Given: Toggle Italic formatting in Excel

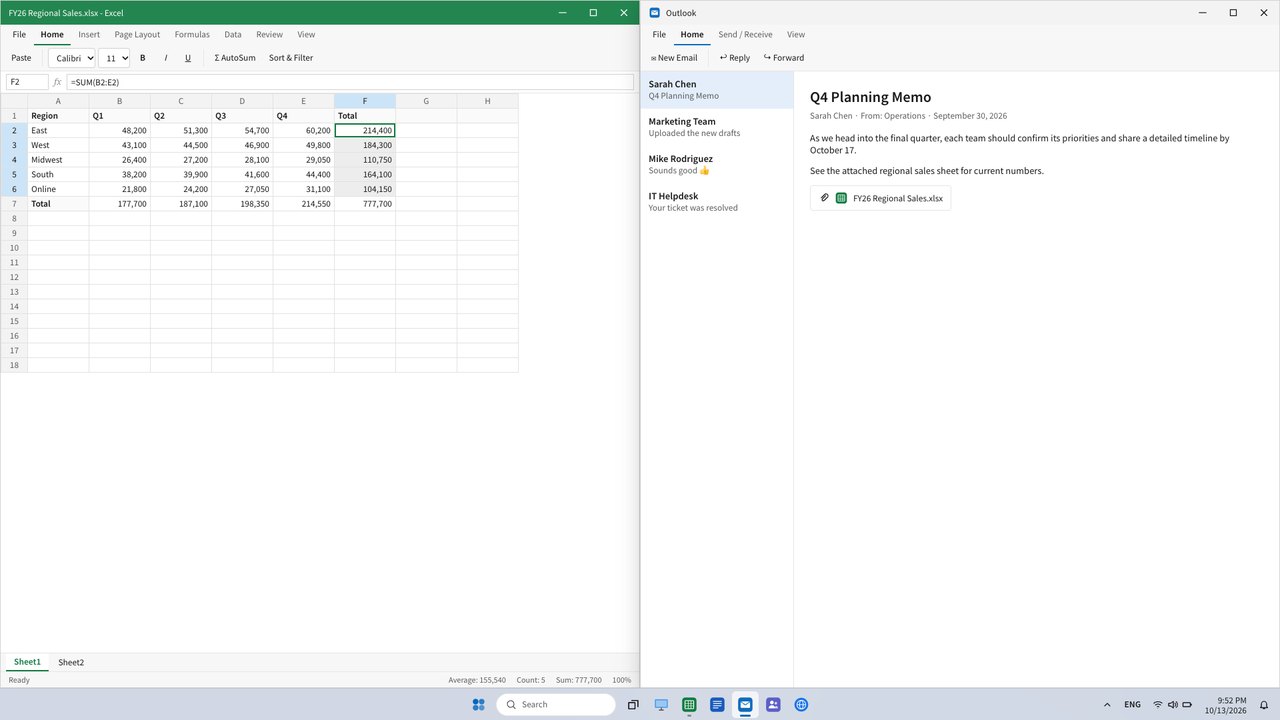Looking at the screenshot, I should tap(165, 58).
